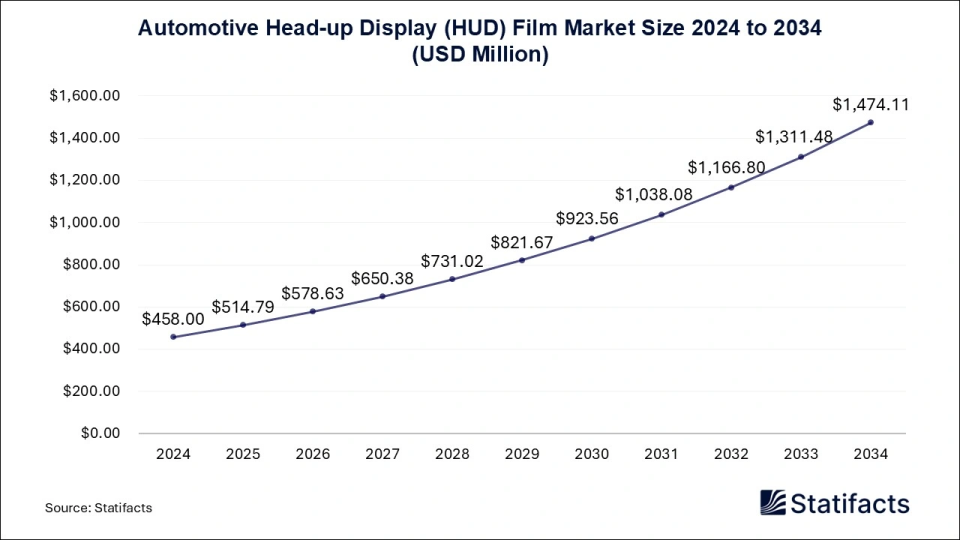The width and height of the screenshot is (960, 540).
Task: Select the 2033 x-axis year label
Action: point(801,453)
